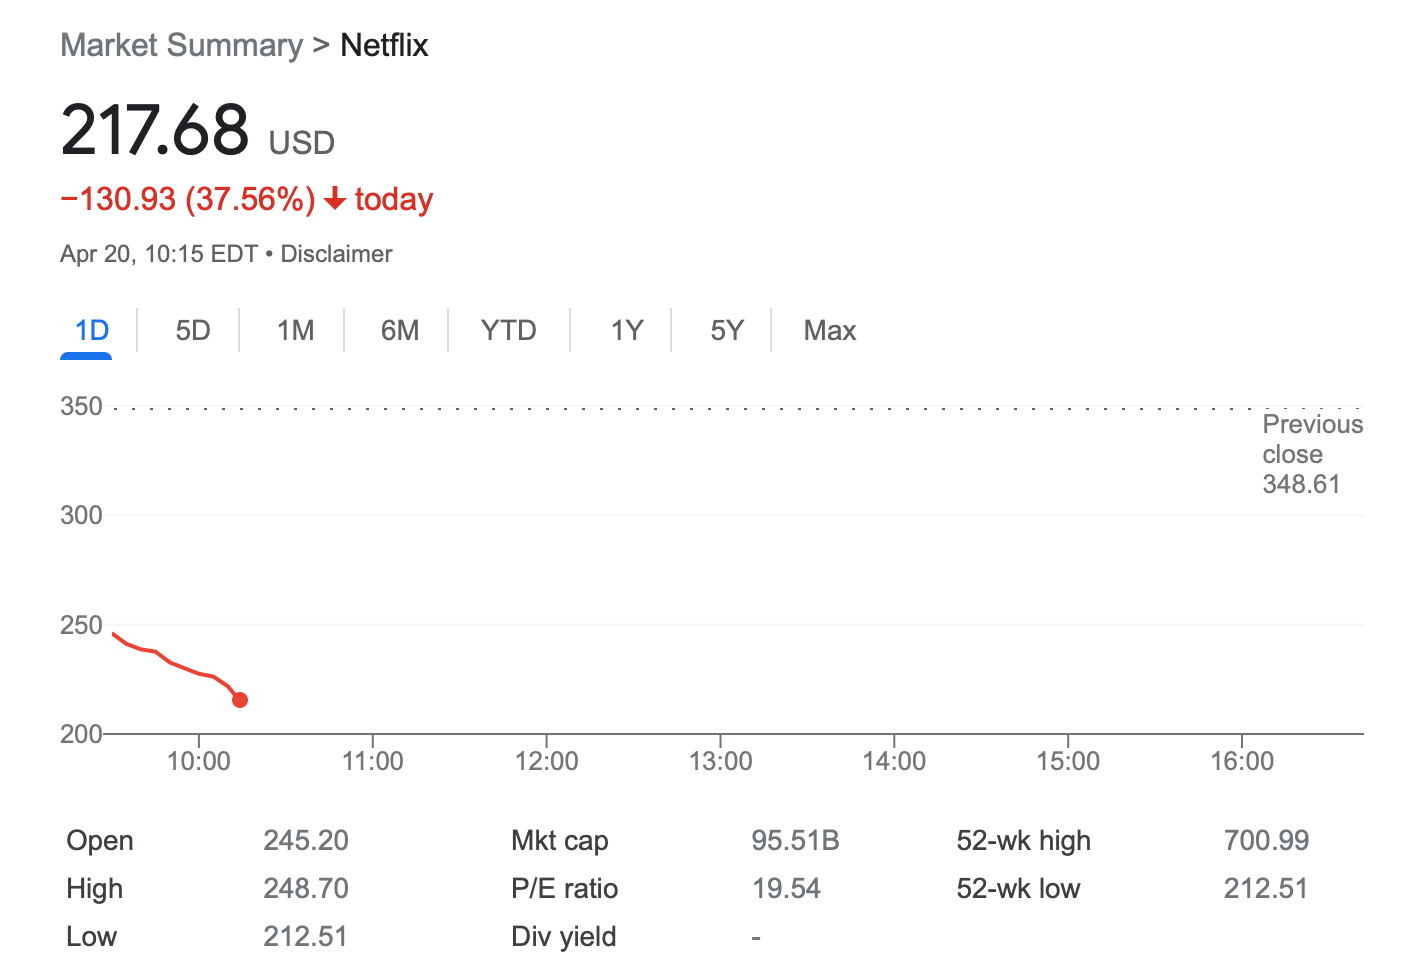The width and height of the screenshot is (1422, 976).
Task: Click the P/E ratio value 19.54
Action: (x=787, y=889)
